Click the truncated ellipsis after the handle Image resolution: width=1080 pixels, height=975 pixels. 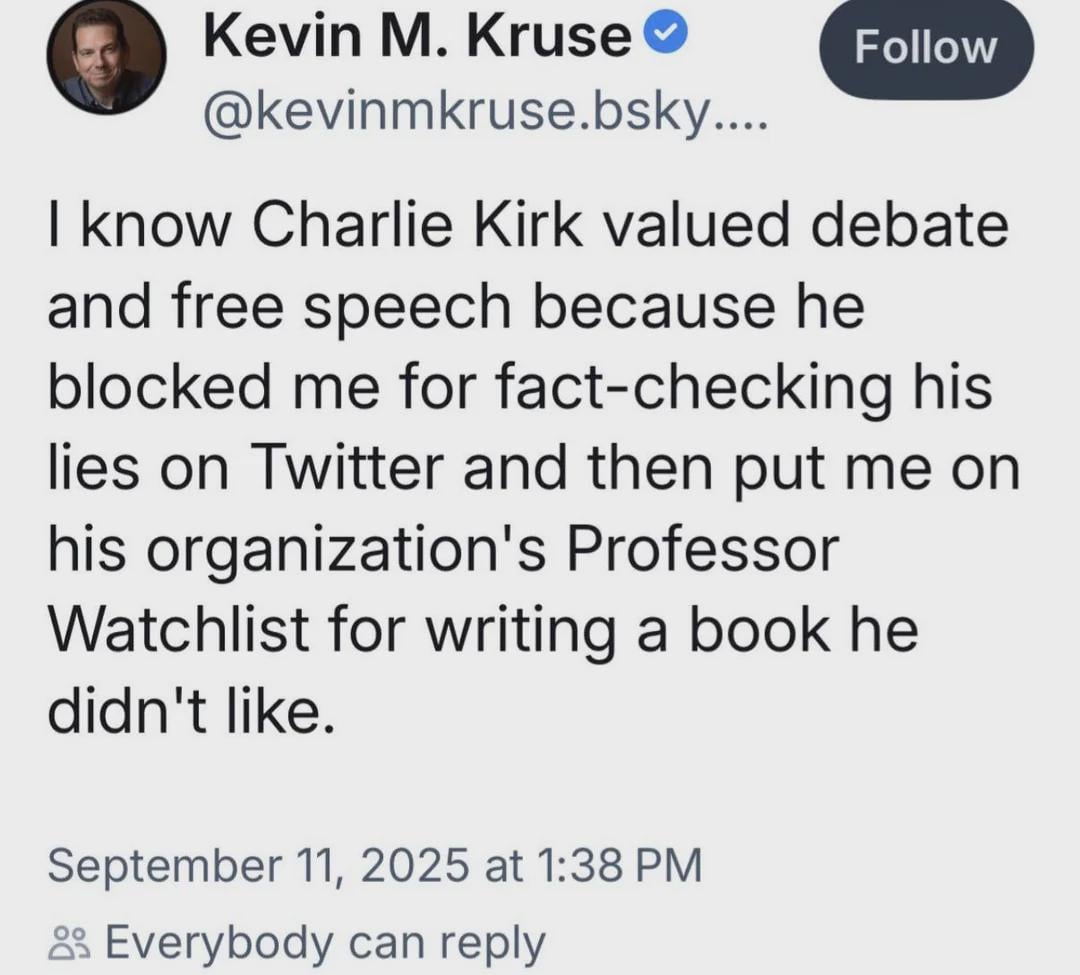coord(743,121)
